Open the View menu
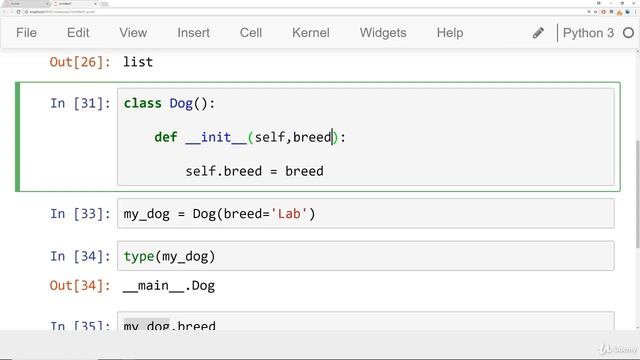 pyautogui.click(x=133, y=33)
